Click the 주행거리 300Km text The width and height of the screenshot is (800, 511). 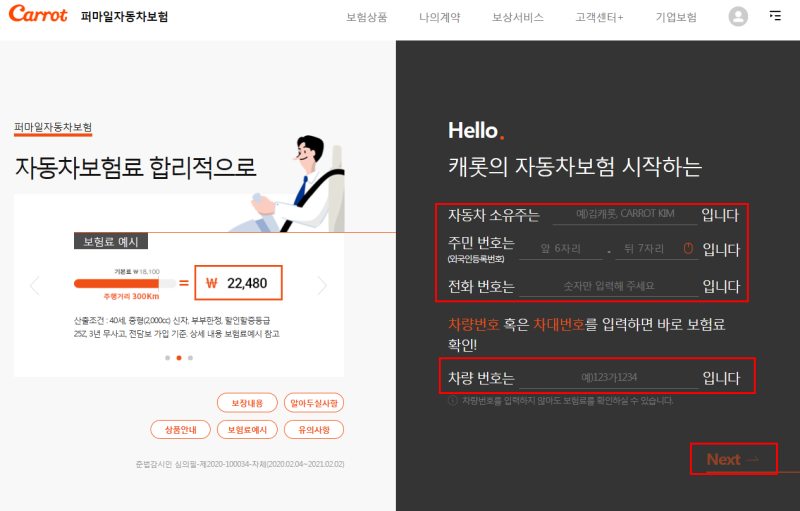pos(131,296)
